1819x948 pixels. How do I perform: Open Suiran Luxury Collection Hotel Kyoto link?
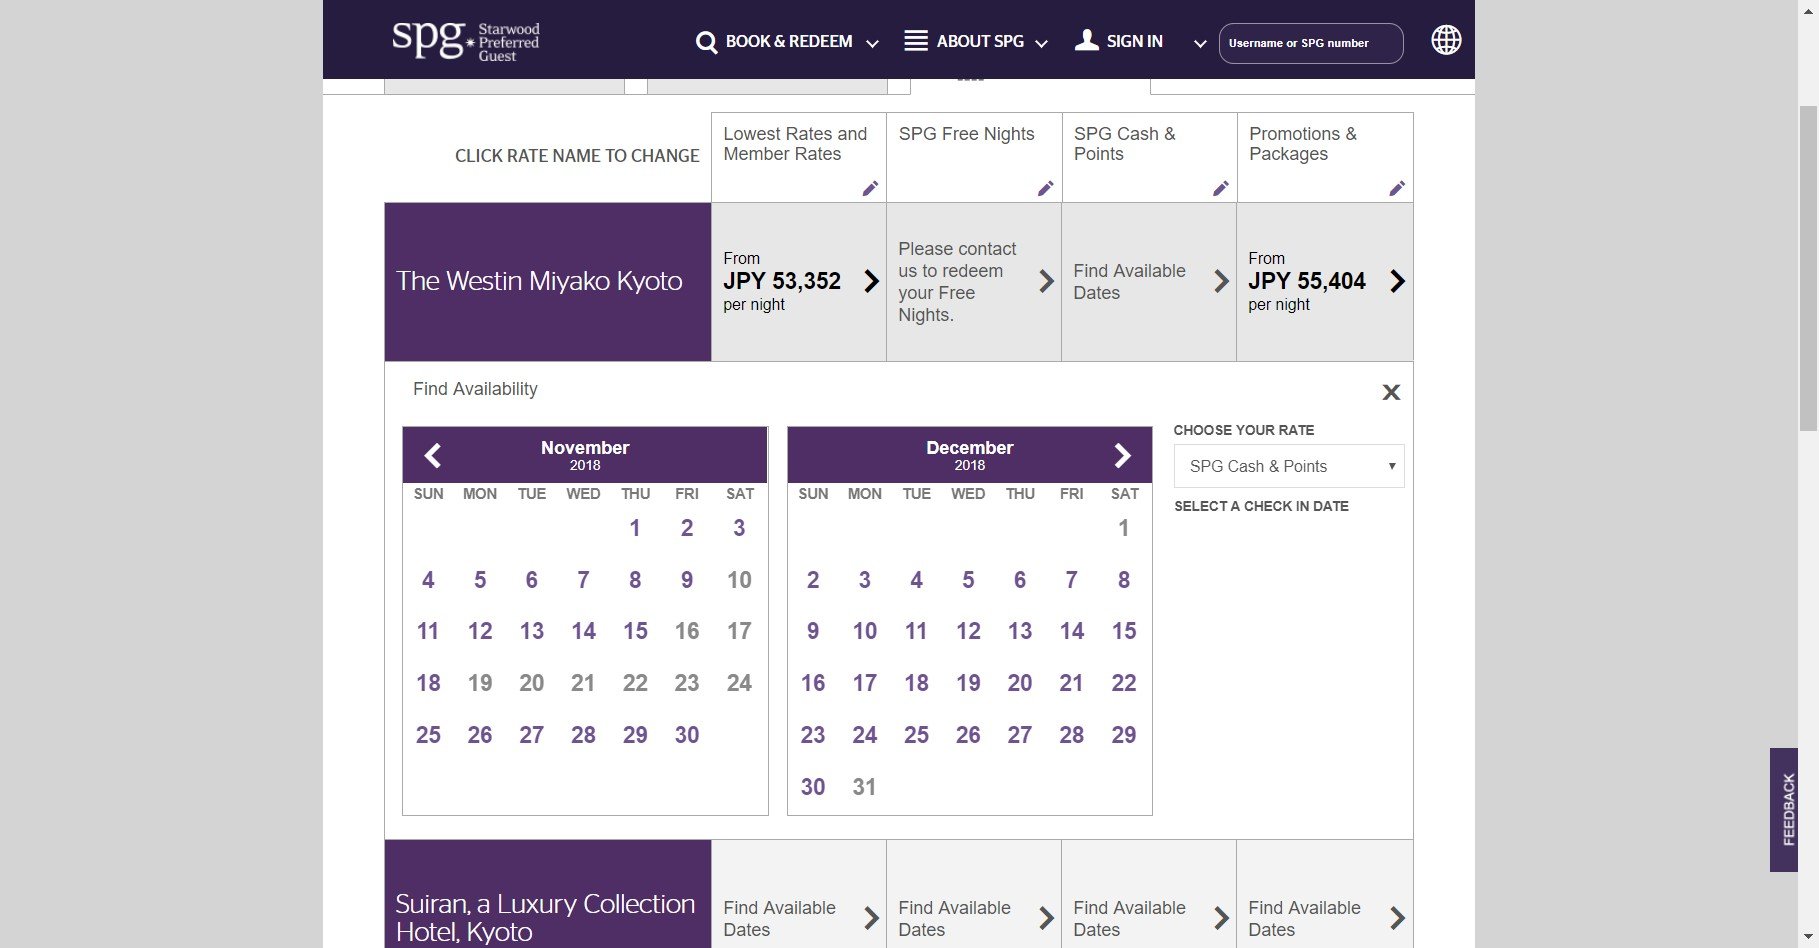click(x=545, y=917)
